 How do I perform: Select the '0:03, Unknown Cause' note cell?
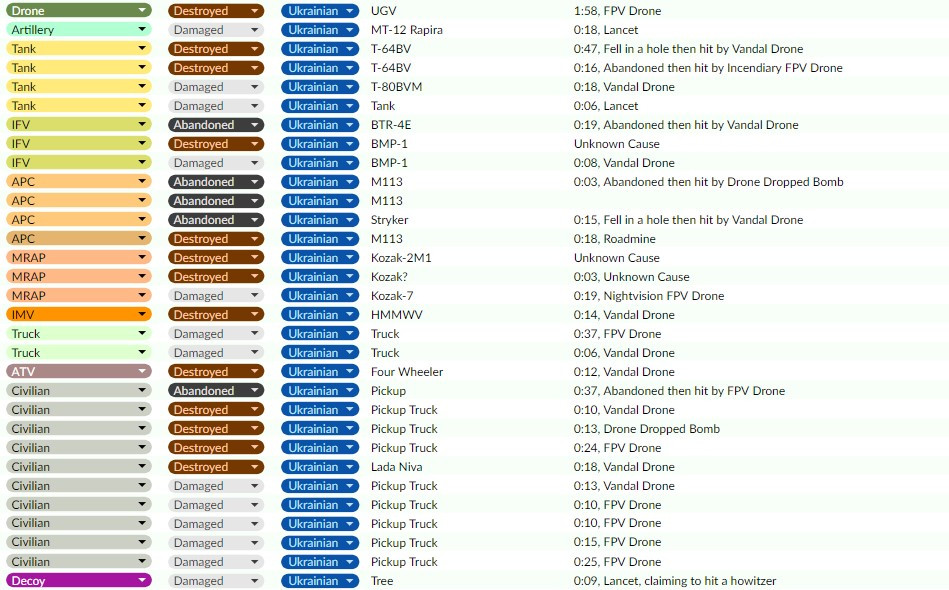pyautogui.click(x=631, y=277)
